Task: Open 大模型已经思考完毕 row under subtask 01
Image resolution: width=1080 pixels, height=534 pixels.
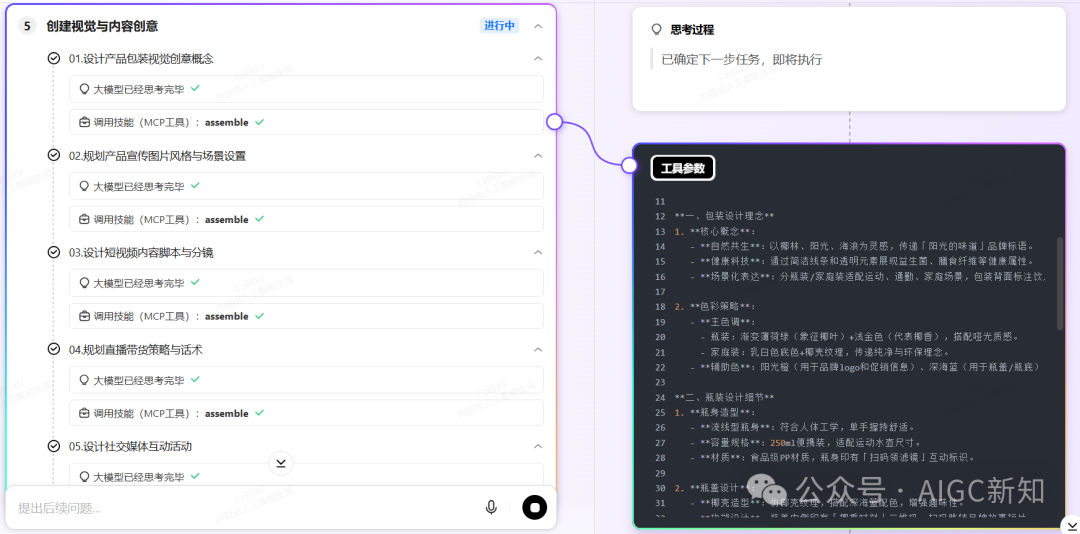Action: pos(307,89)
